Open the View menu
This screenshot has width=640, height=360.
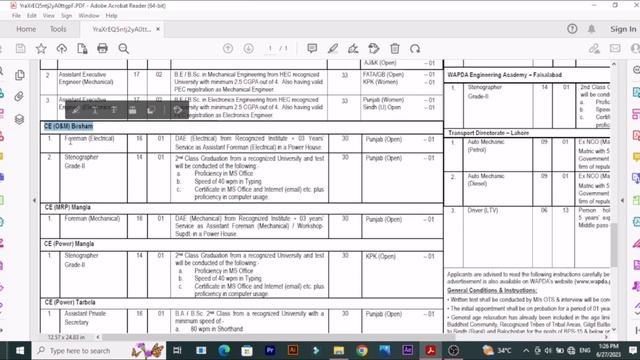[x=49, y=16]
